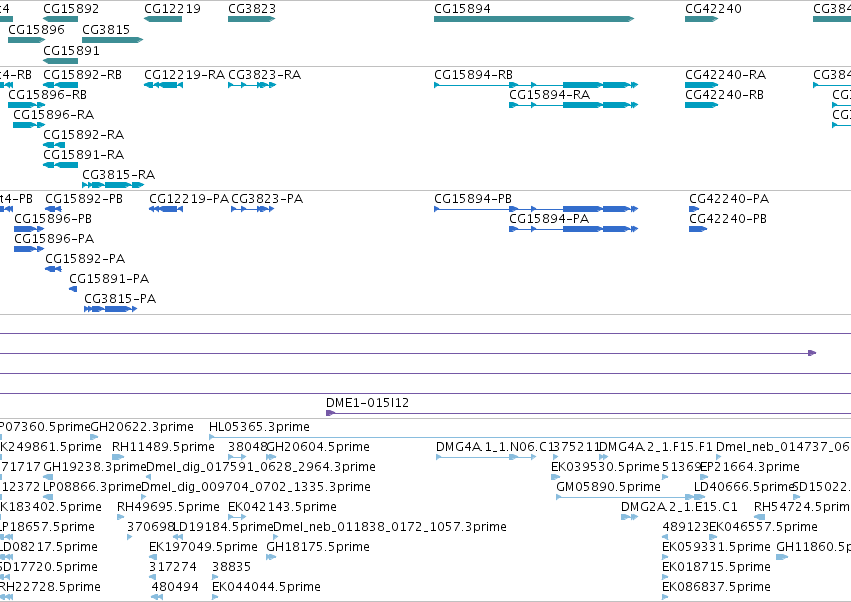Click EST GH20622.3prime
The image size is (851, 602).
coord(142,427)
